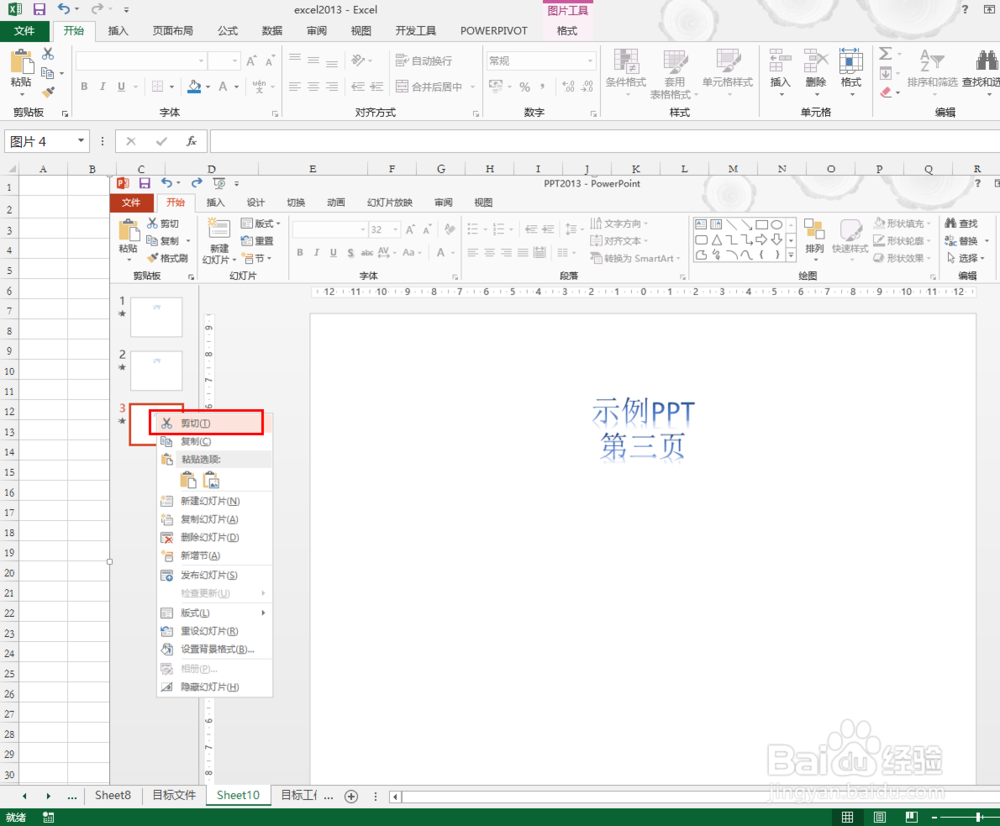Increase font size with the larger A icon
1000x826 pixels.
pyautogui.click(x=251, y=61)
